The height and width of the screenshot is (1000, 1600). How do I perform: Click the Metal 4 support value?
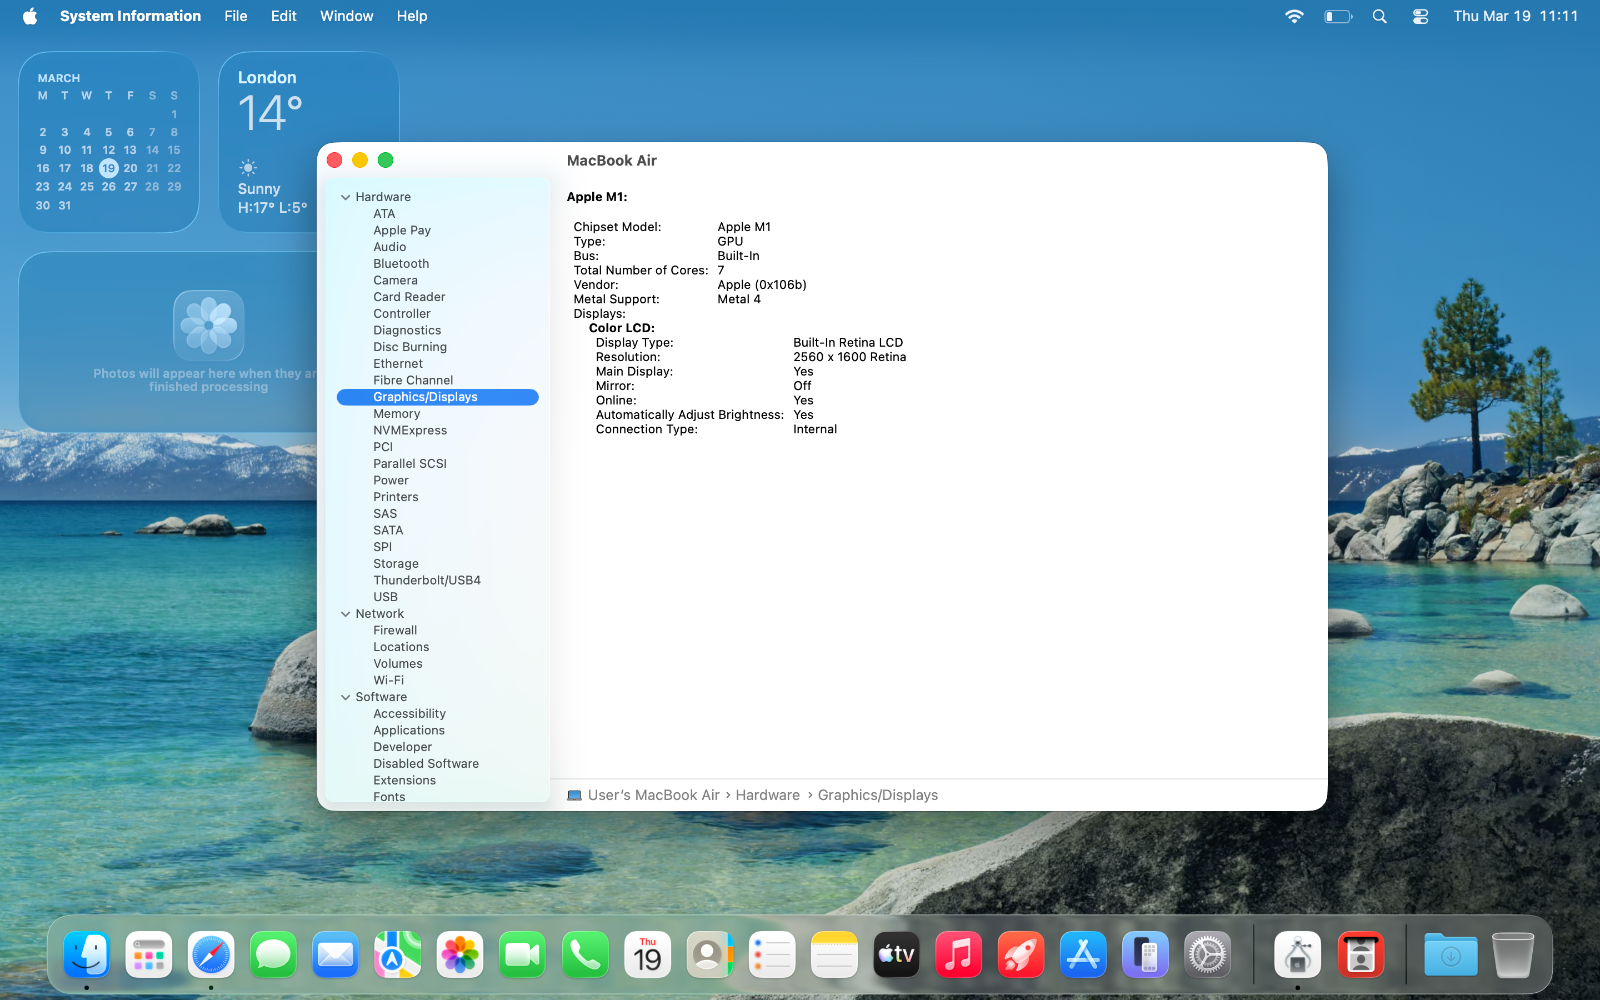(x=739, y=299)
